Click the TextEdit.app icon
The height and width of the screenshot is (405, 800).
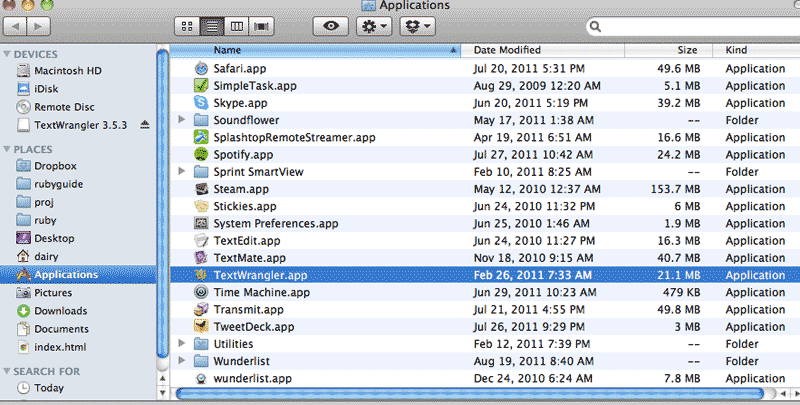[201, 241]
